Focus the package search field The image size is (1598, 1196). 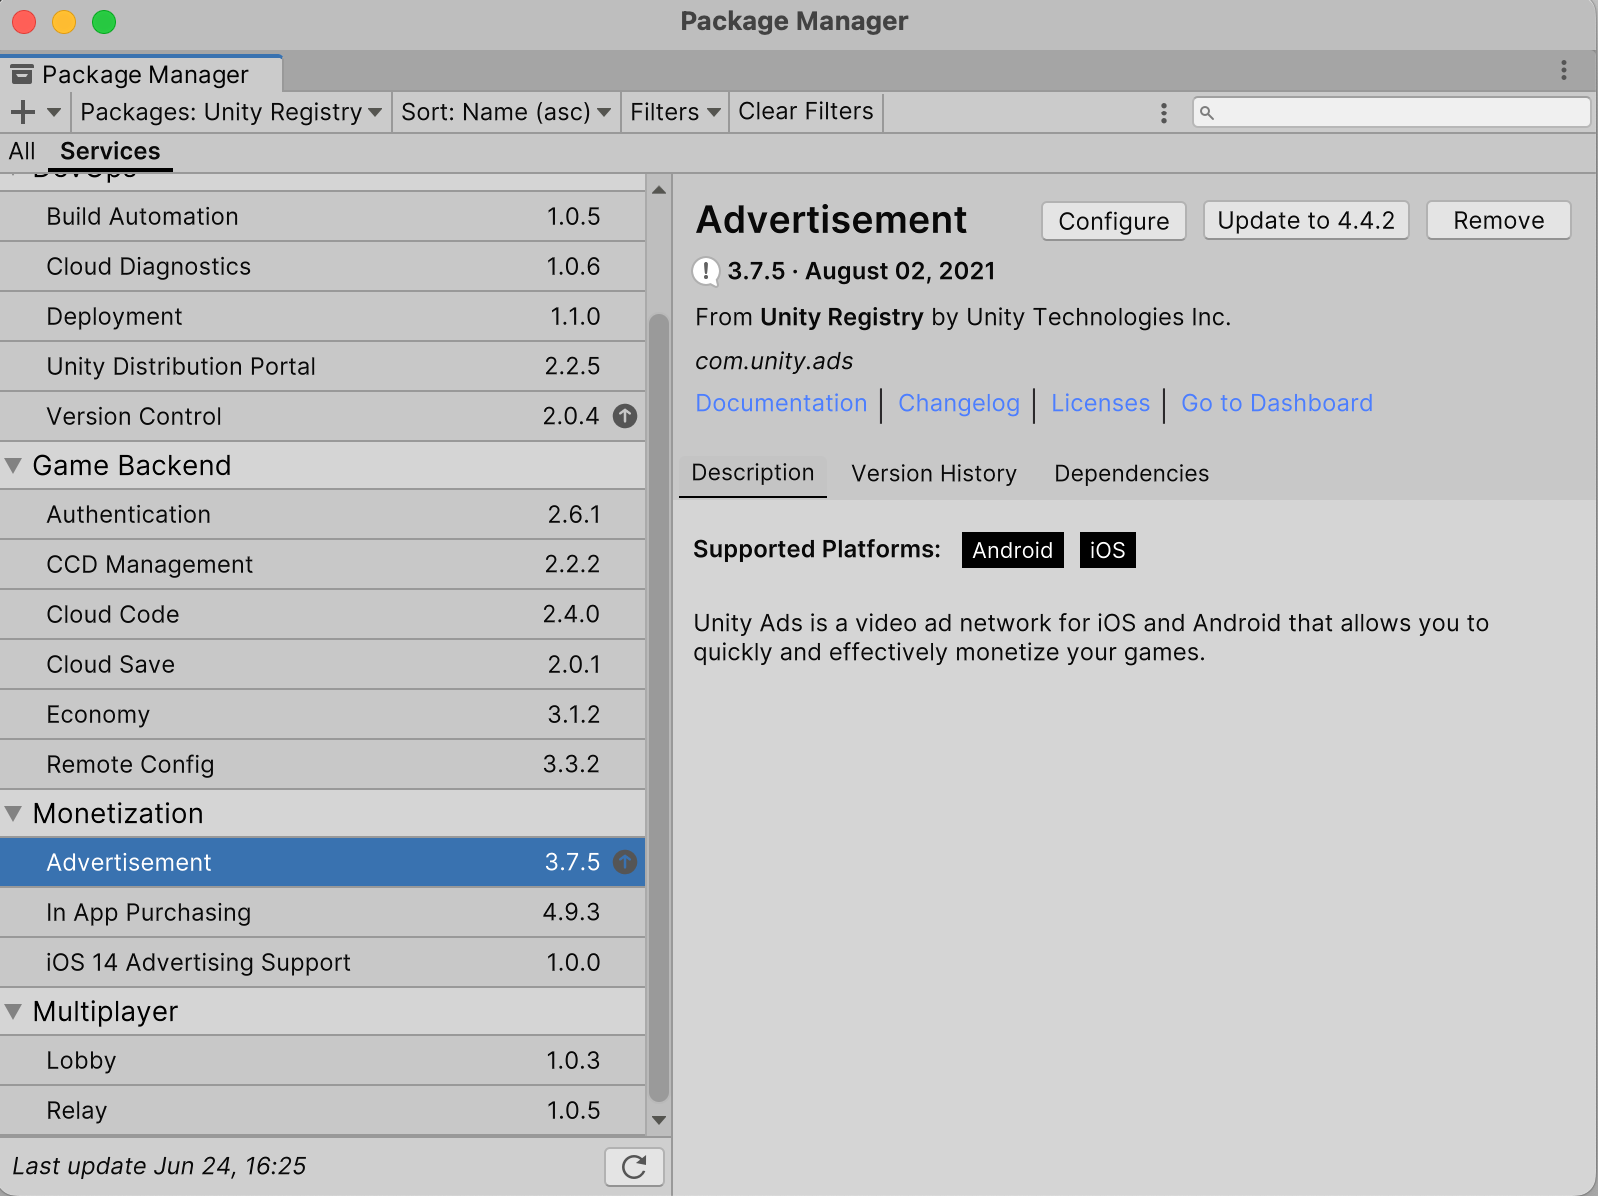[x=1391, y=112]
